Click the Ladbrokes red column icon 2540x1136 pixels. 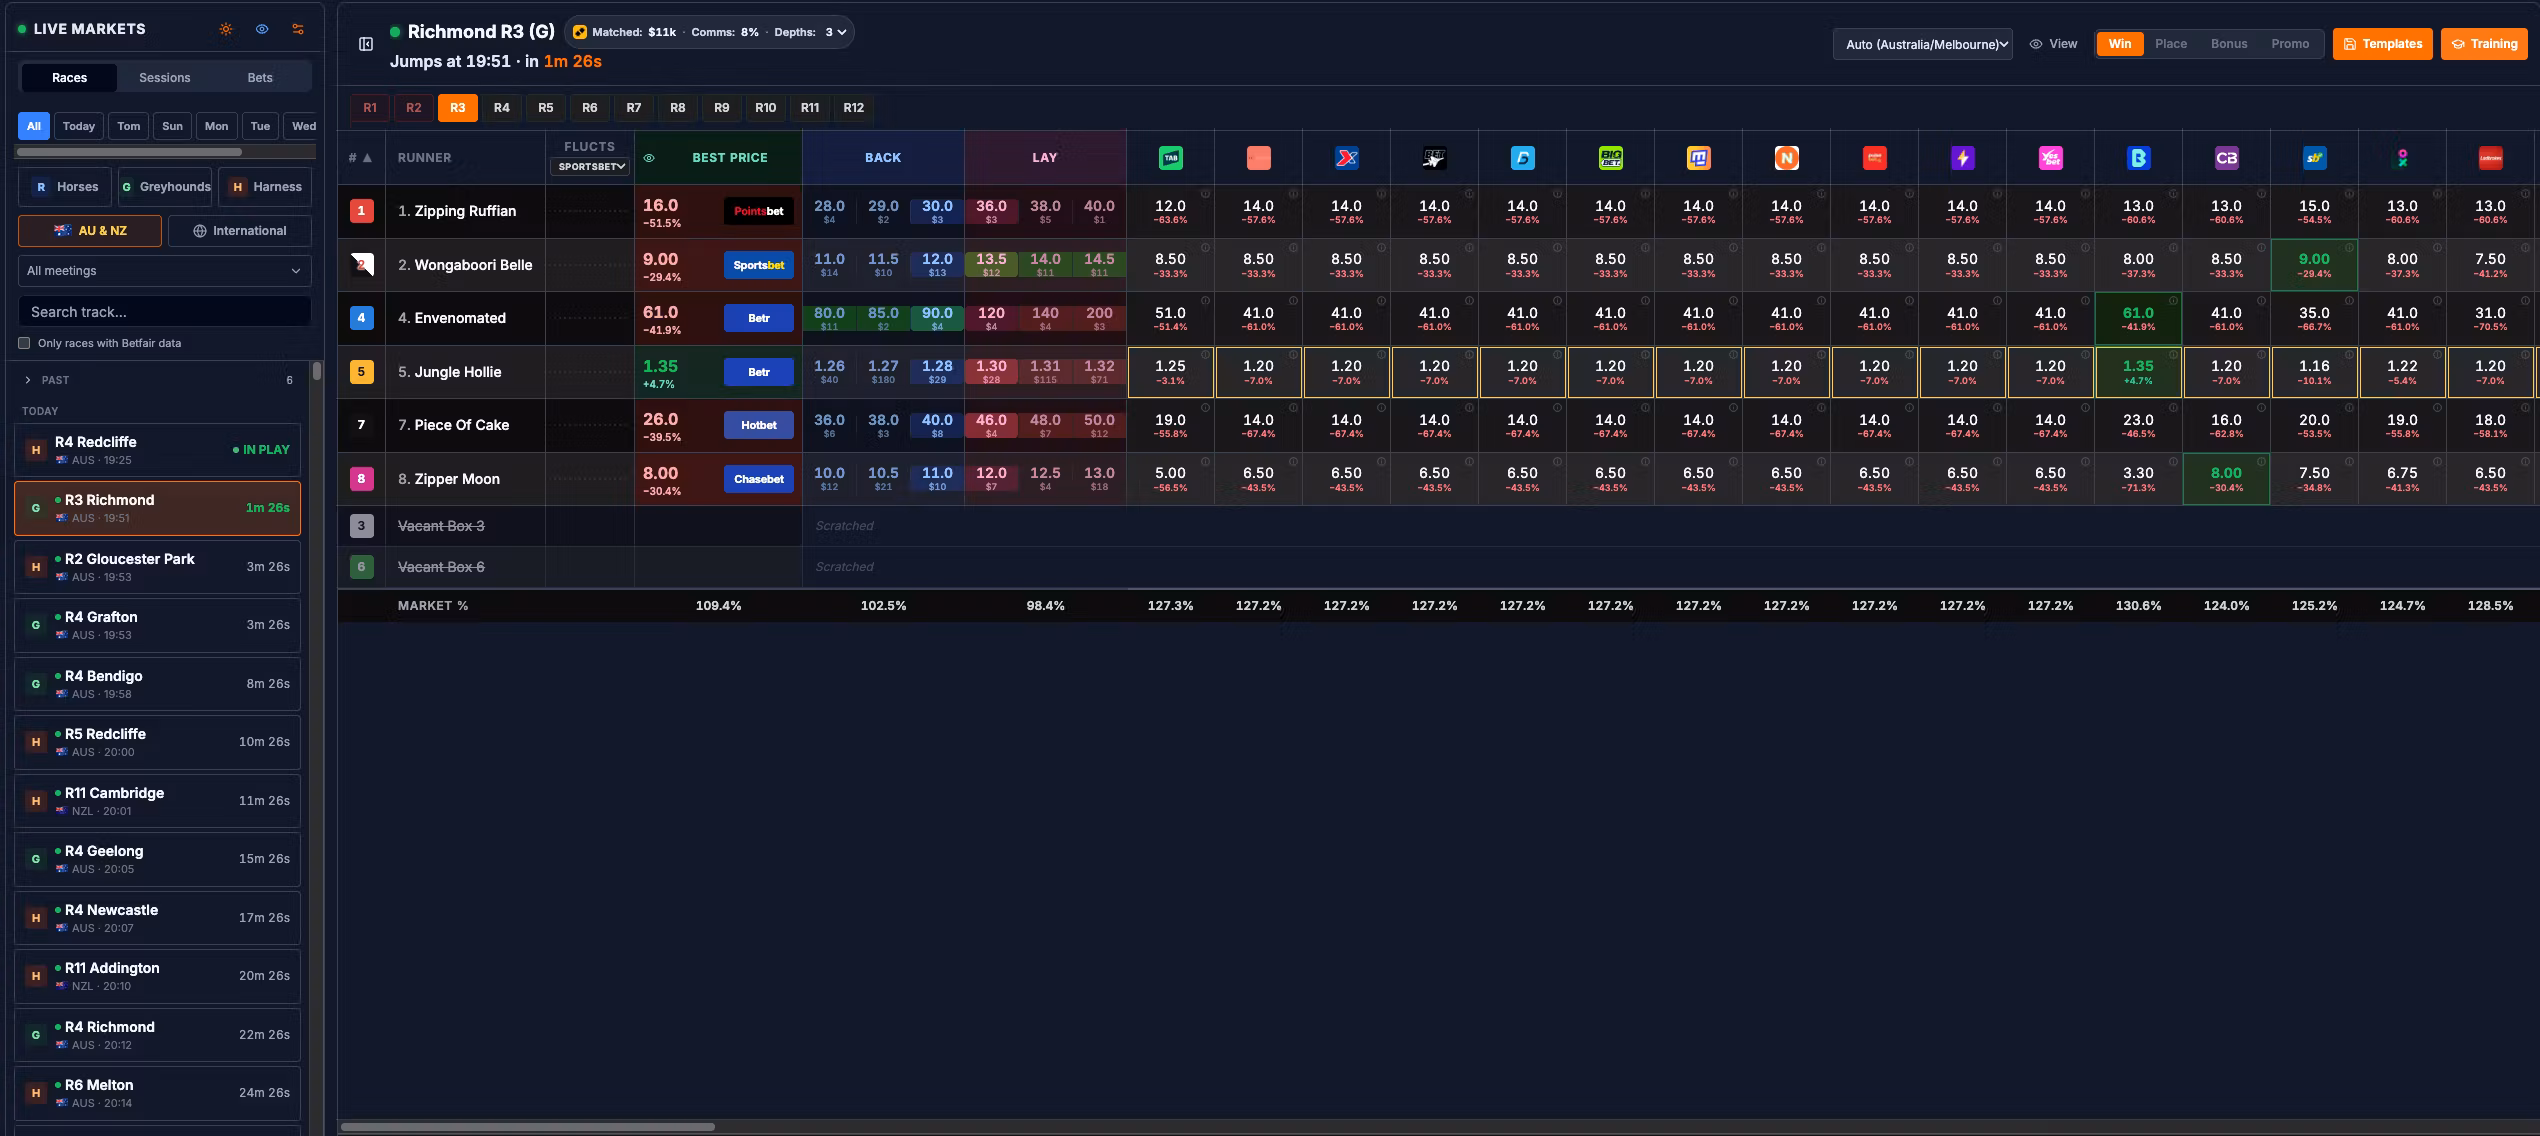(x=2490, y=158)
